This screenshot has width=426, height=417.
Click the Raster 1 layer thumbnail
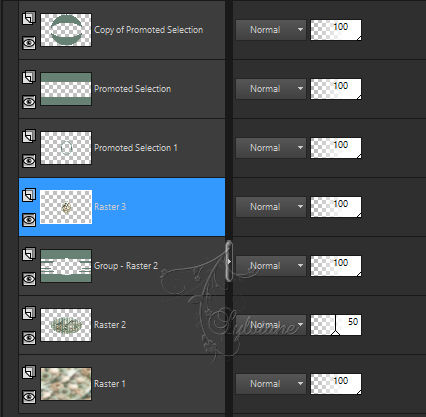[x=66, y=384]
